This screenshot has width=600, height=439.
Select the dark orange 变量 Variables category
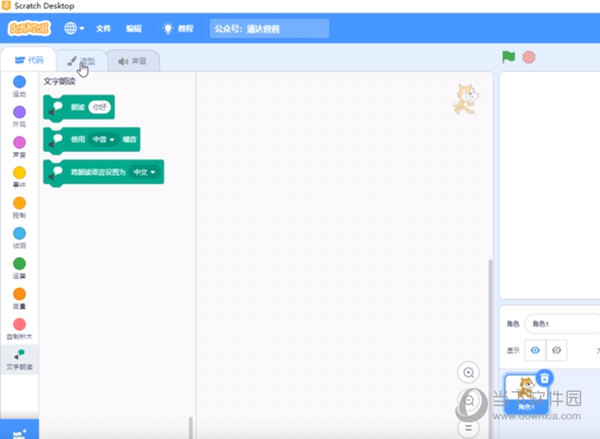click(20, 299)
